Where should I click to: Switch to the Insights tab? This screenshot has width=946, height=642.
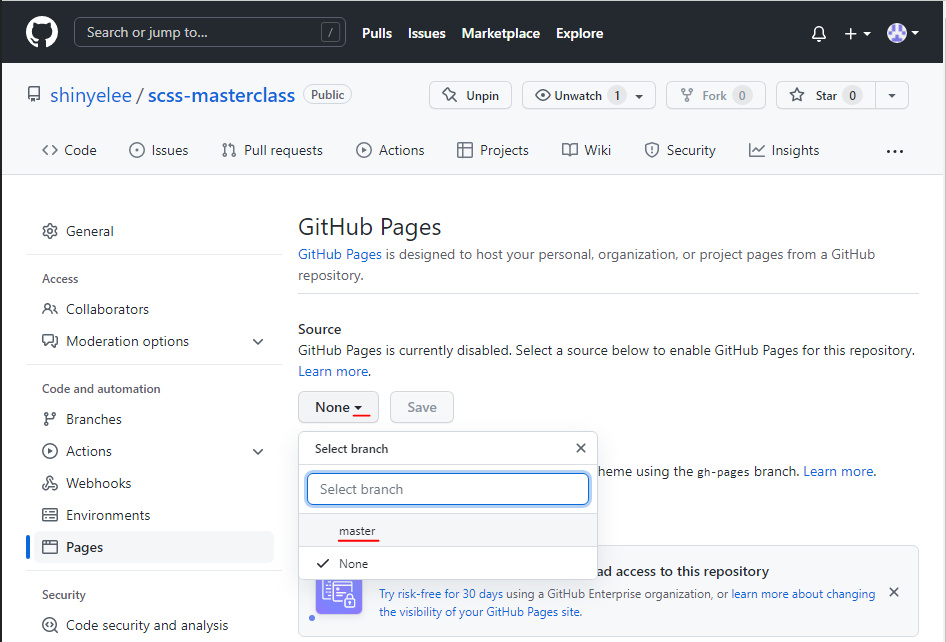tap(784, 150)
